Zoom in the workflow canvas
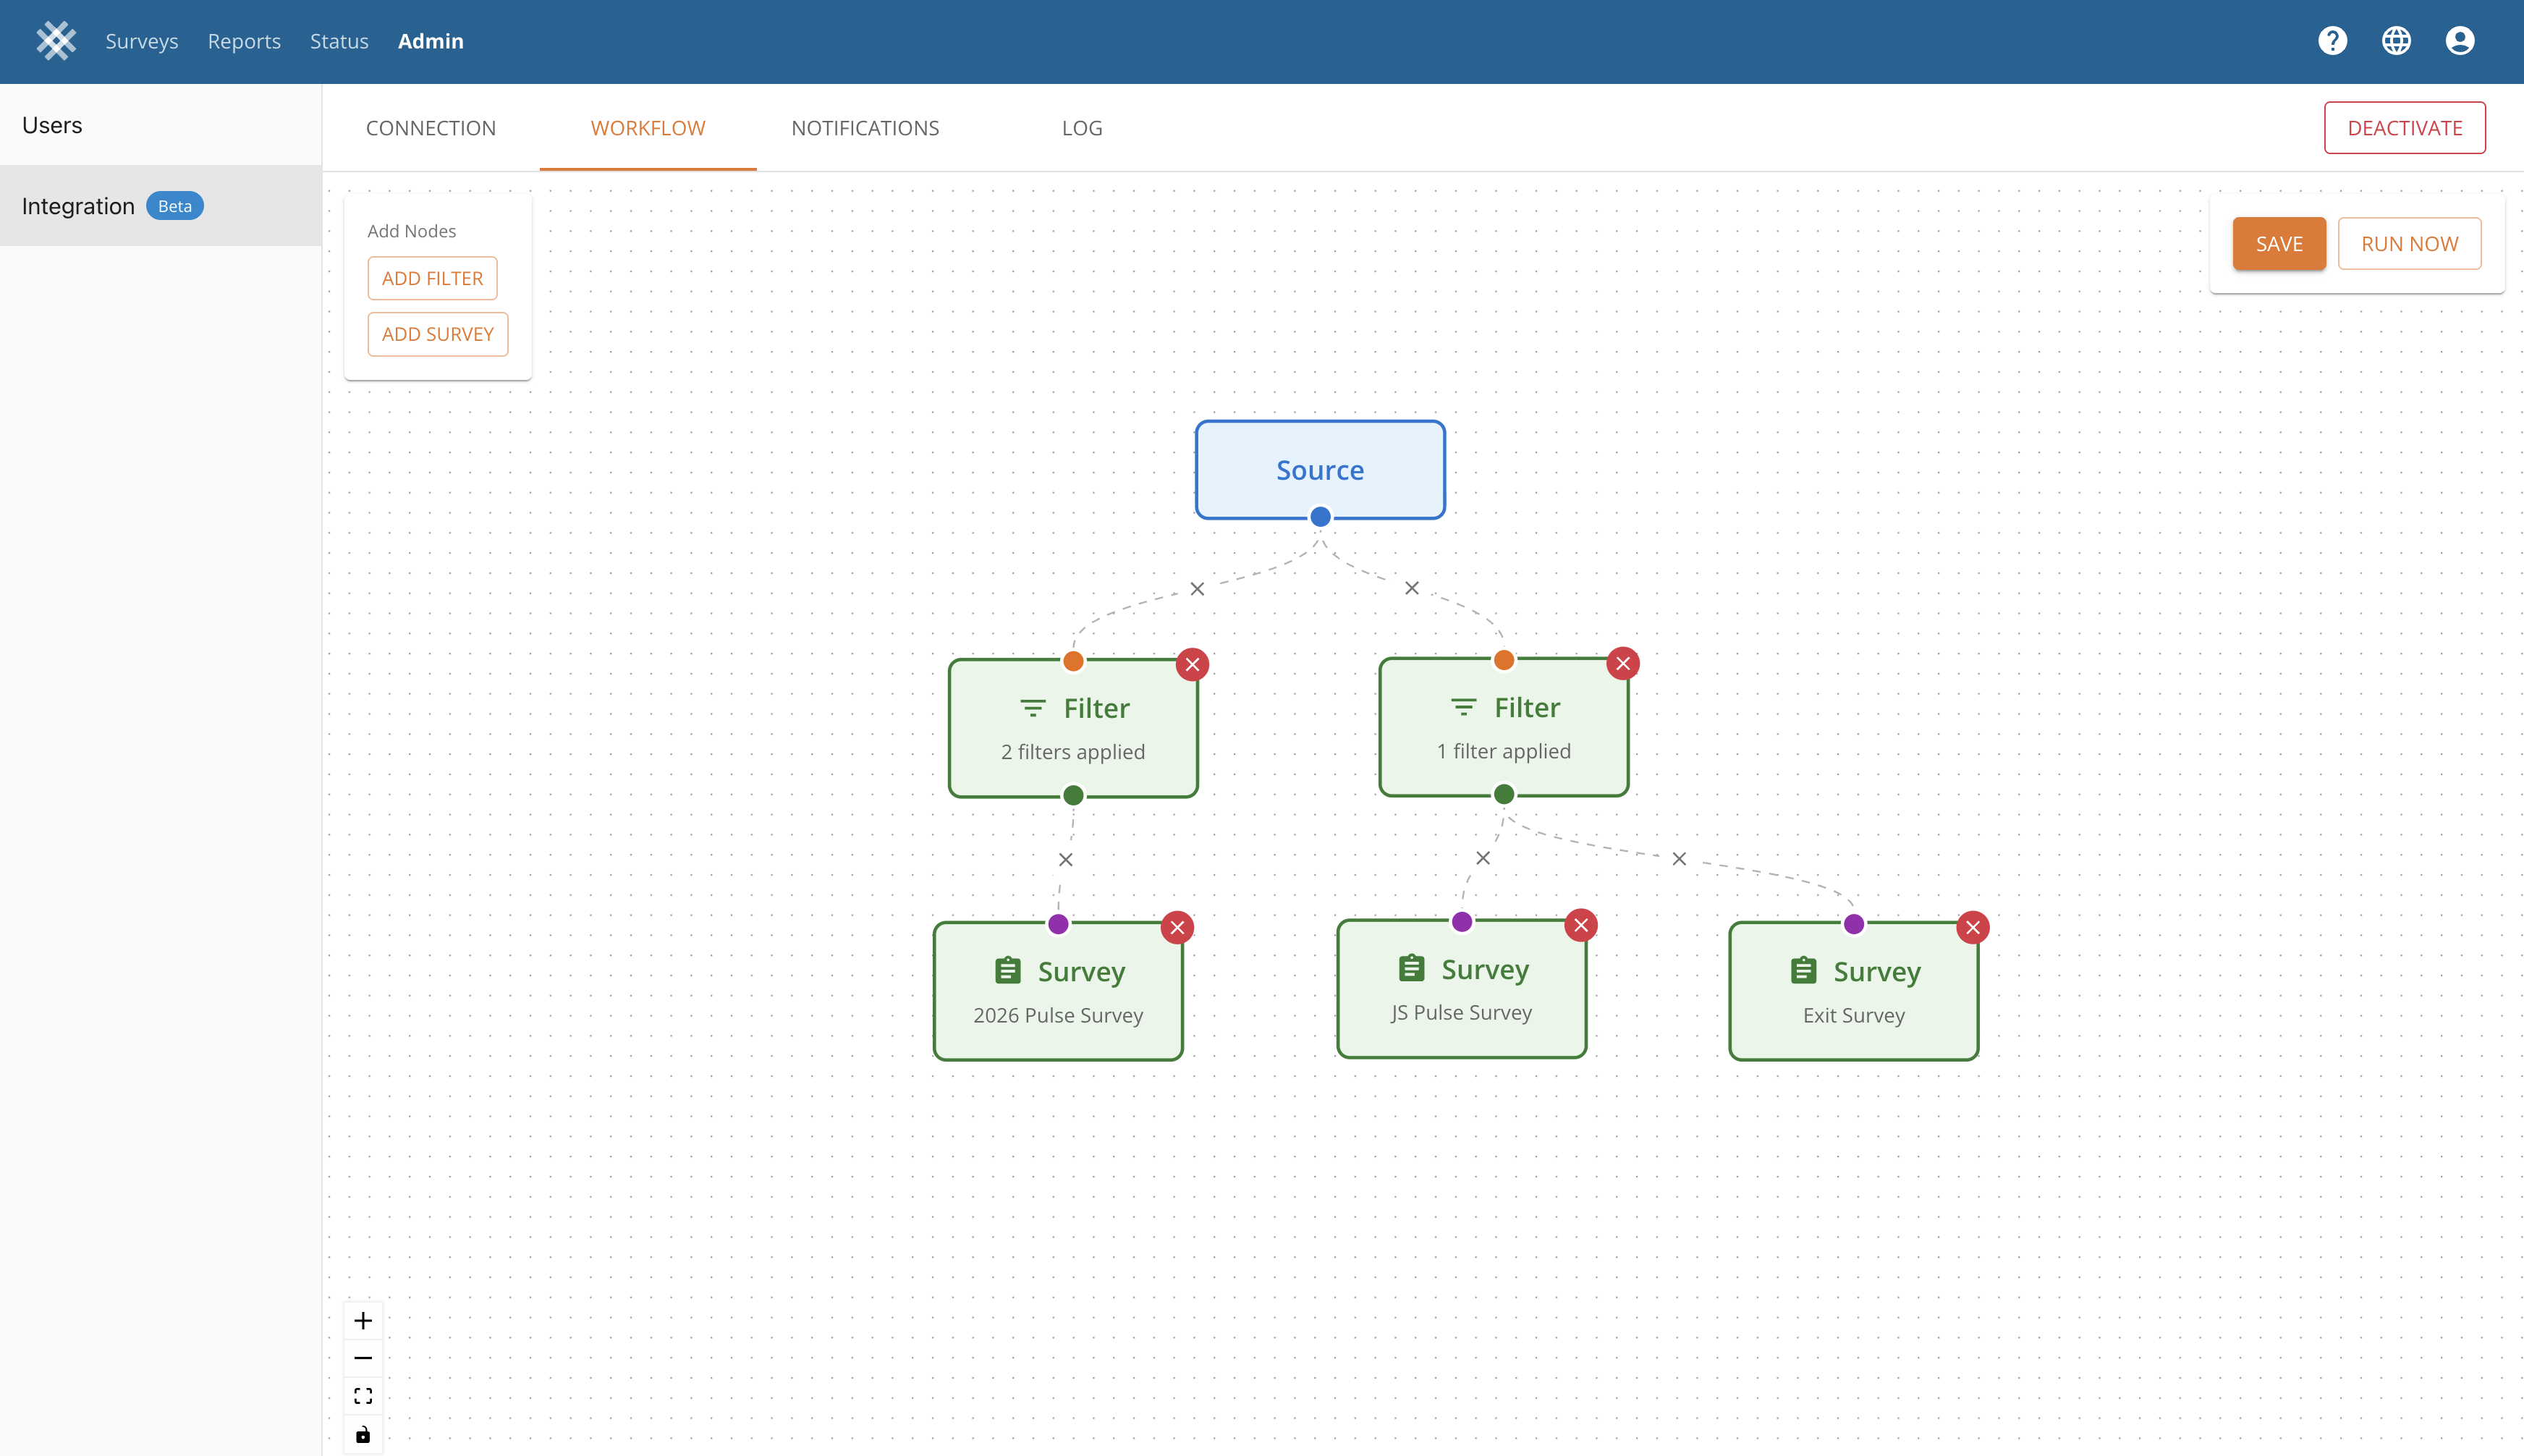The image size is (2524, 1456). pos(363,1320)
